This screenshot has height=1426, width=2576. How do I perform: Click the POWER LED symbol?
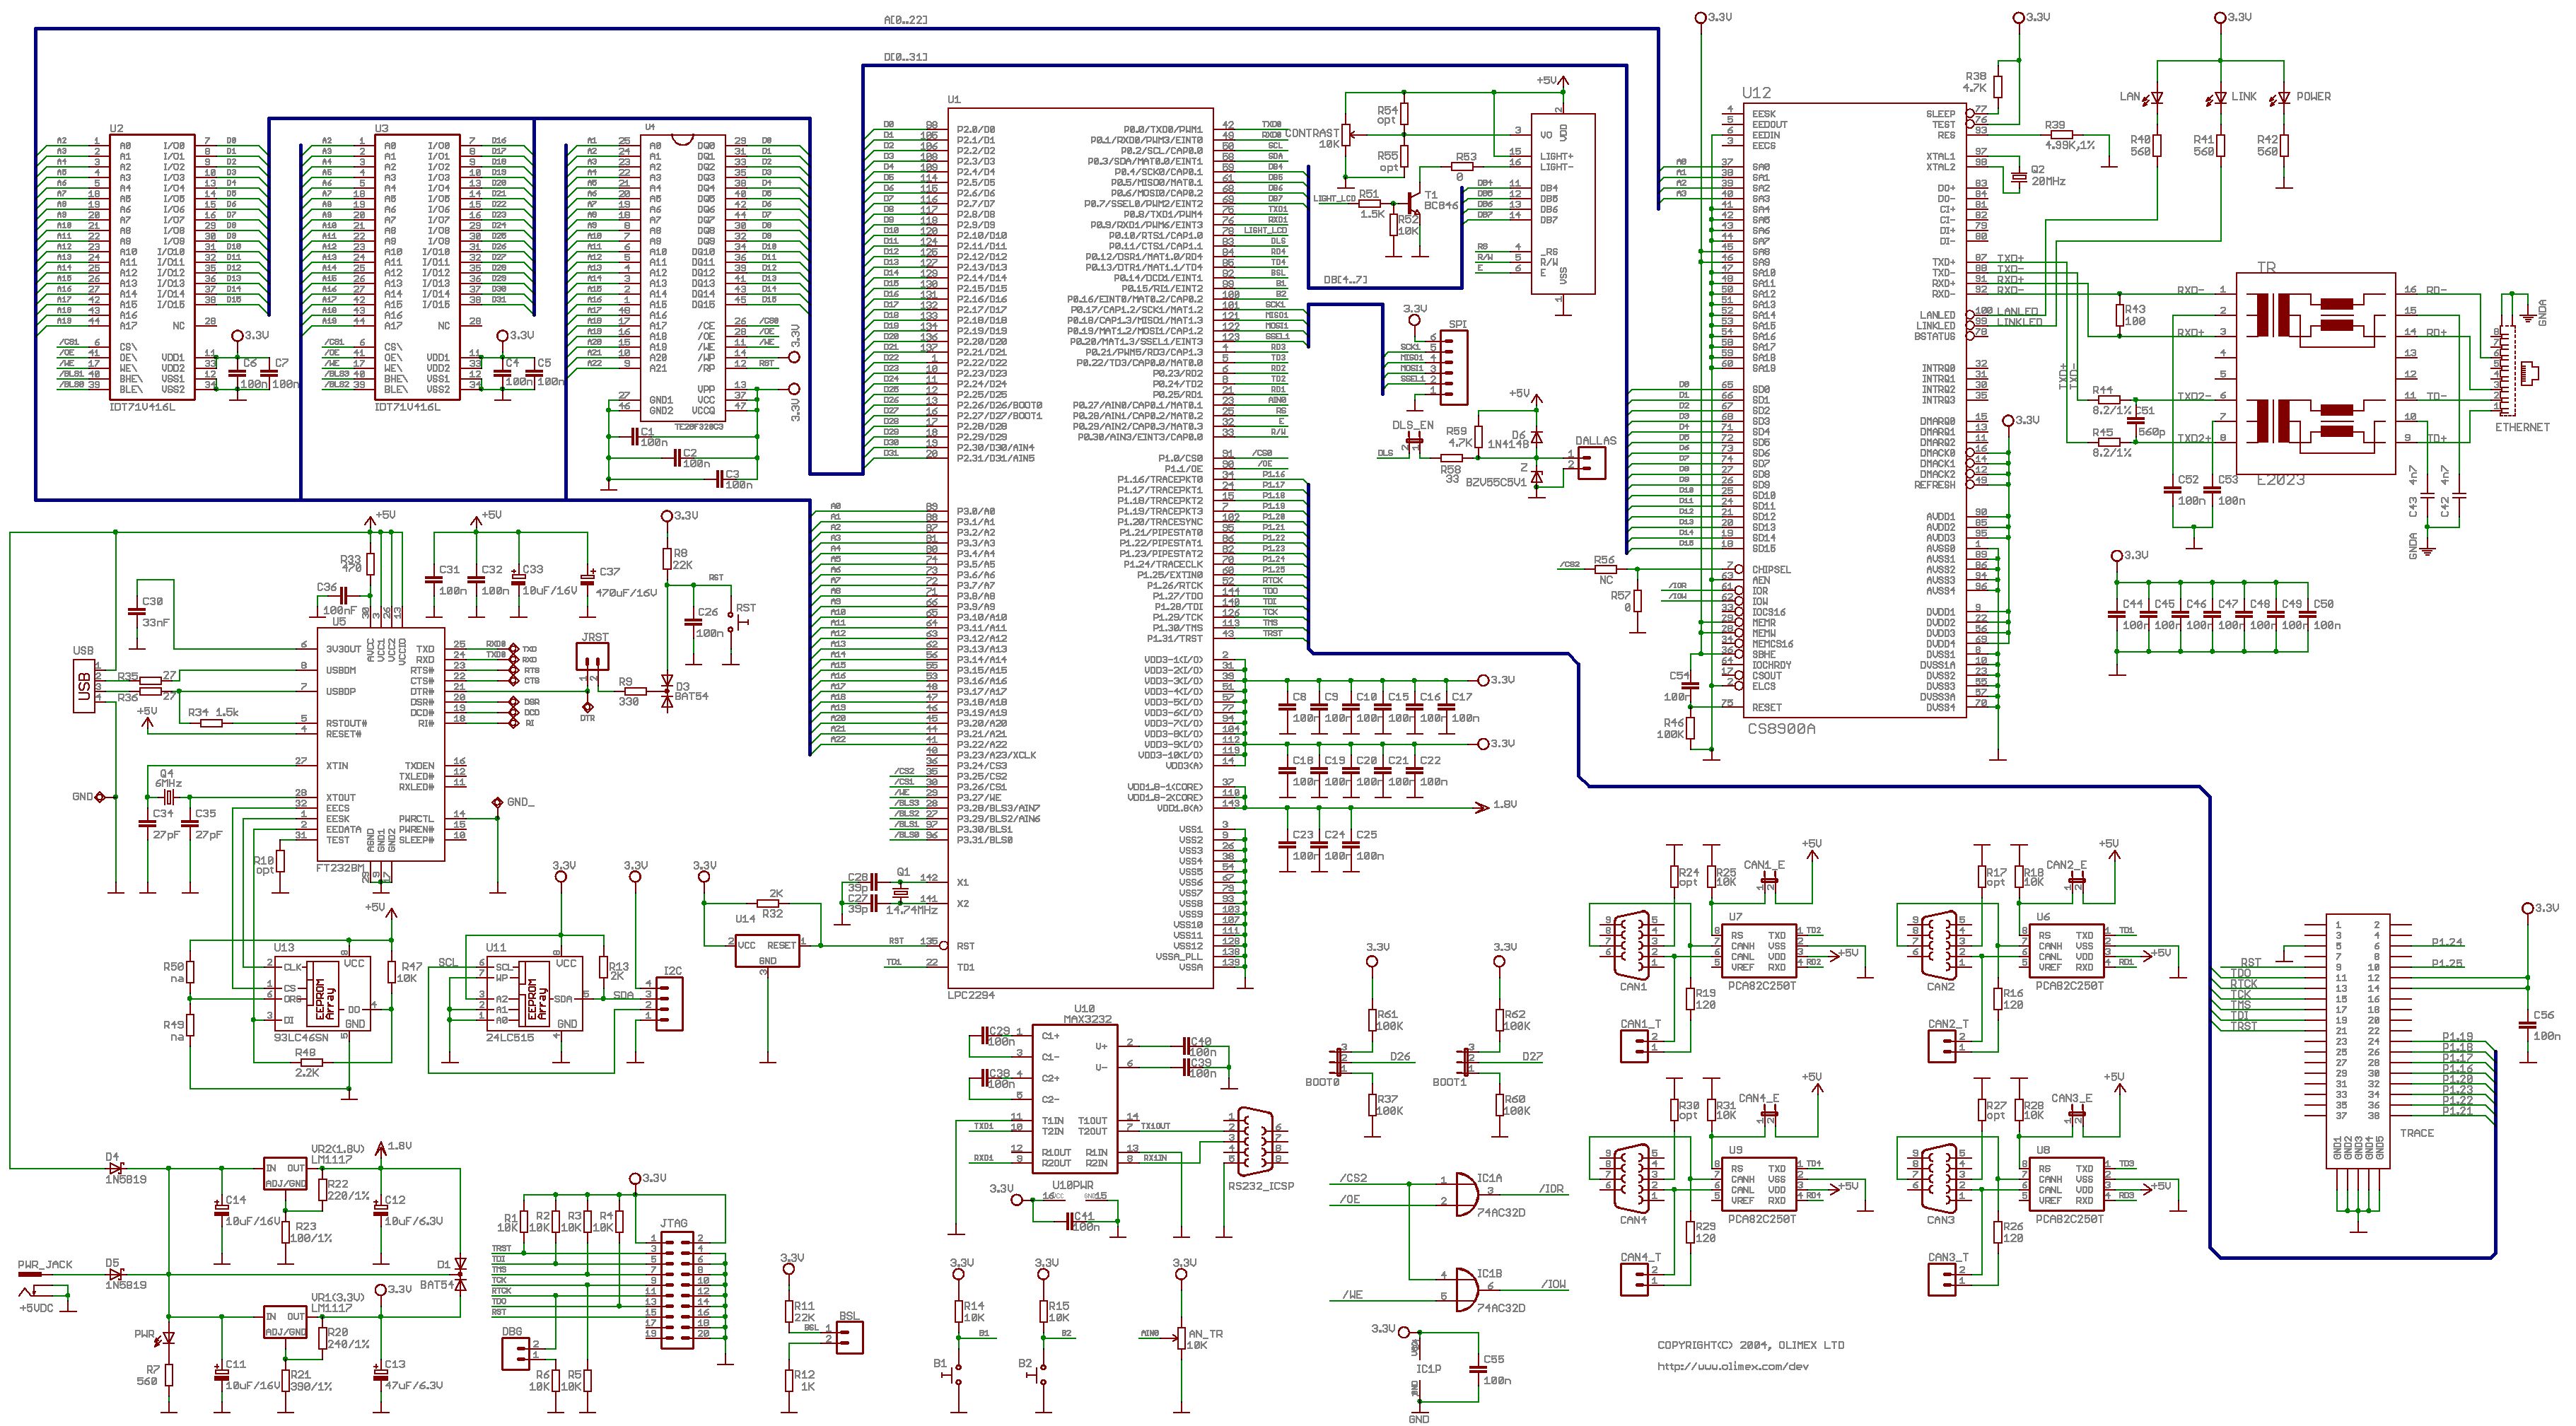tap(2284, 98)
